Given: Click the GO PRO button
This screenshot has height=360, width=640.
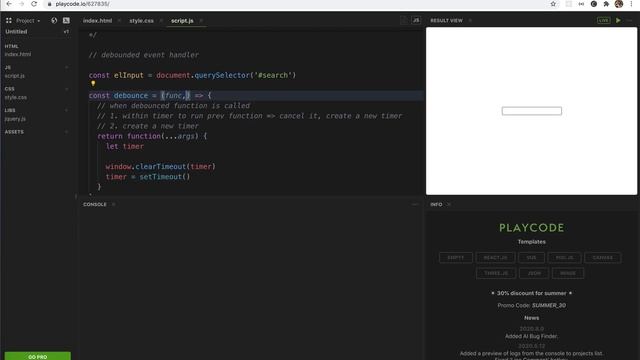Looking at the screenshot, I should click(38, 356).
